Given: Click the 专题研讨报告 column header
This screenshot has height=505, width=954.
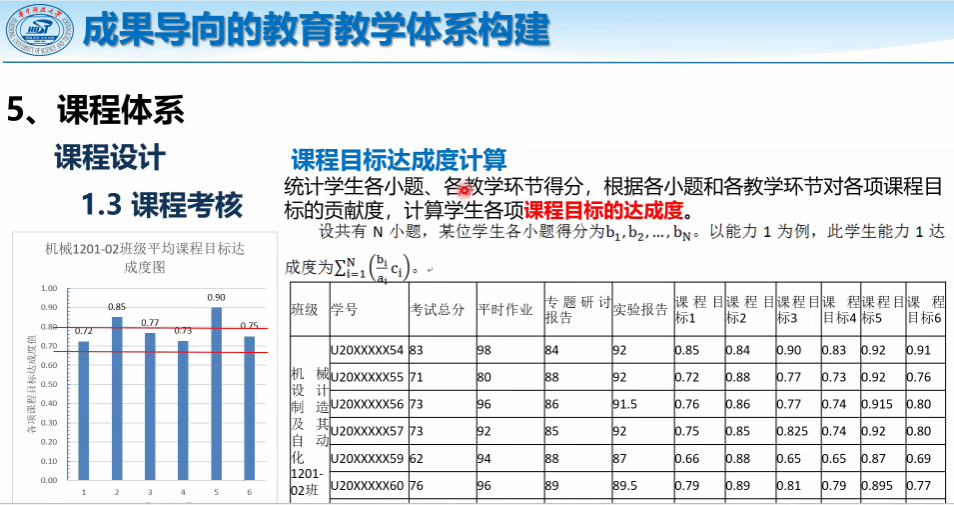Looking at the screenshot, I should [x=575, y=310].
